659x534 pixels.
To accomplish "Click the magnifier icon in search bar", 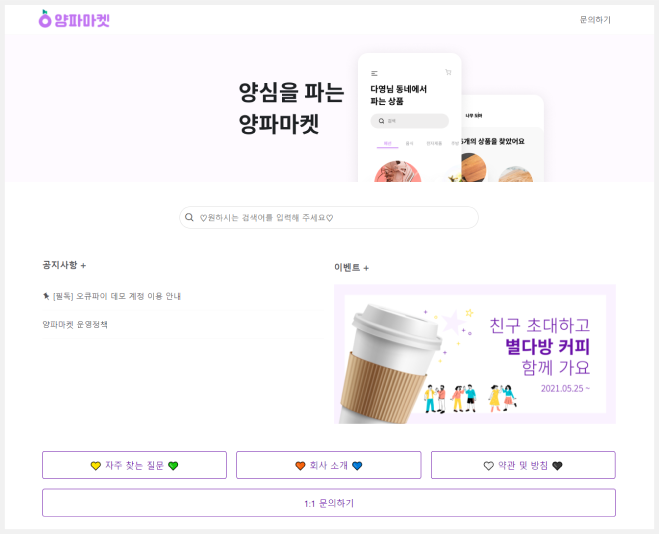I will (189, 217).
